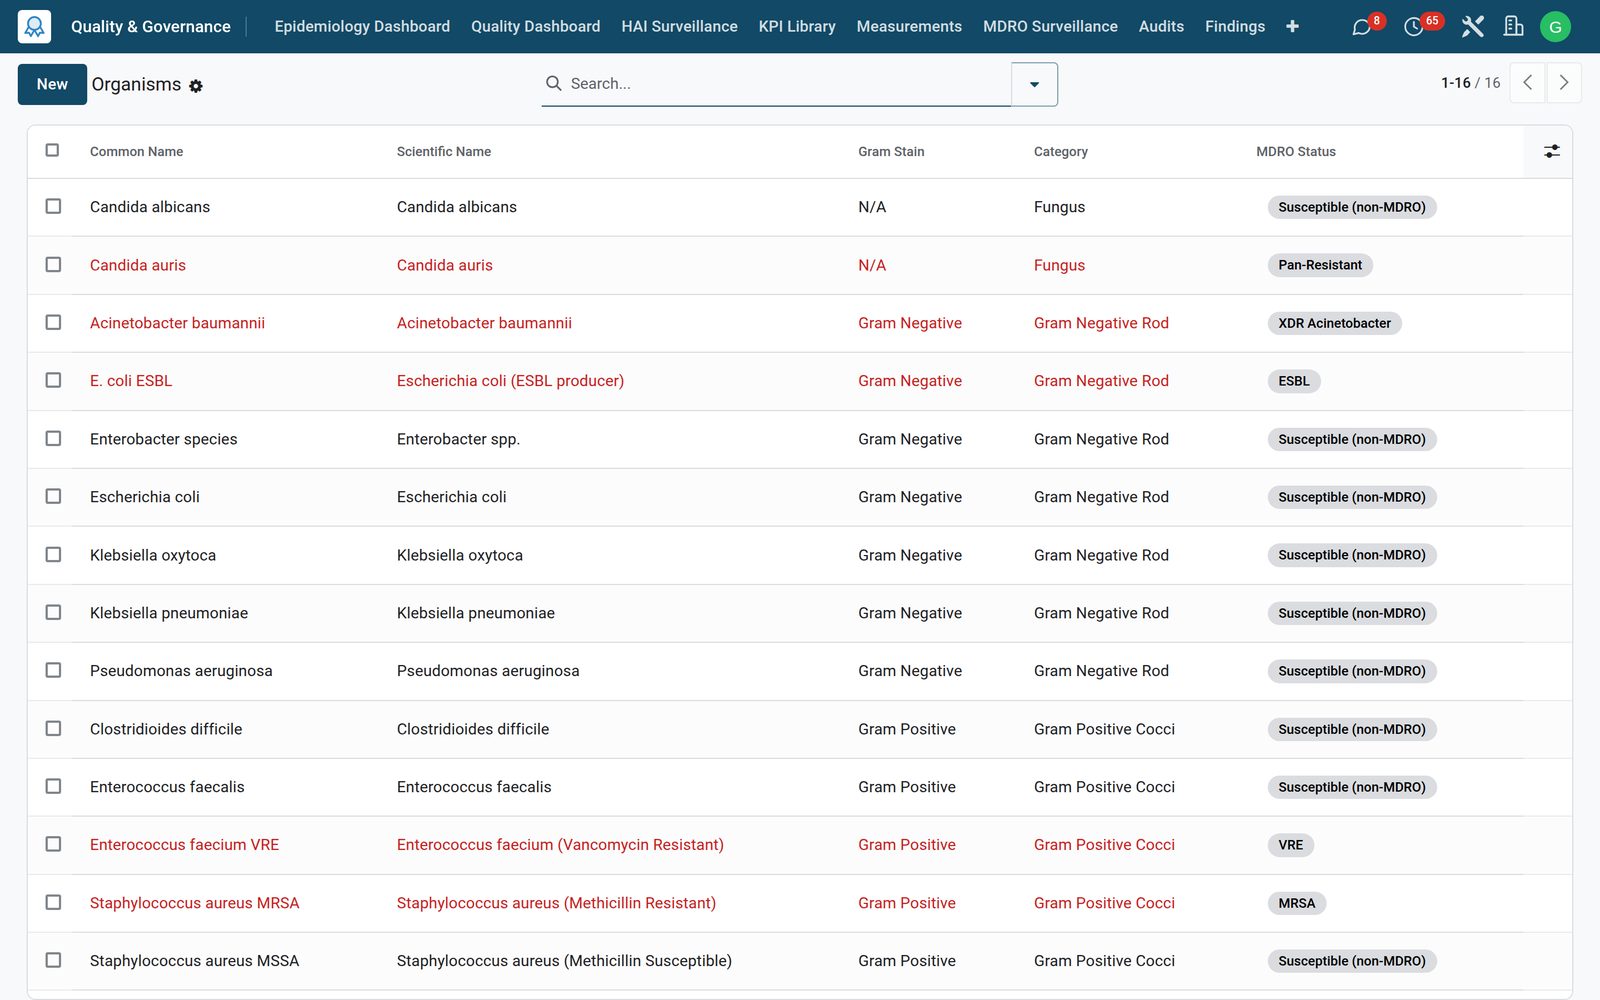Sort by Gram Stain column header
The image size is (1600, 1000).
891,152
